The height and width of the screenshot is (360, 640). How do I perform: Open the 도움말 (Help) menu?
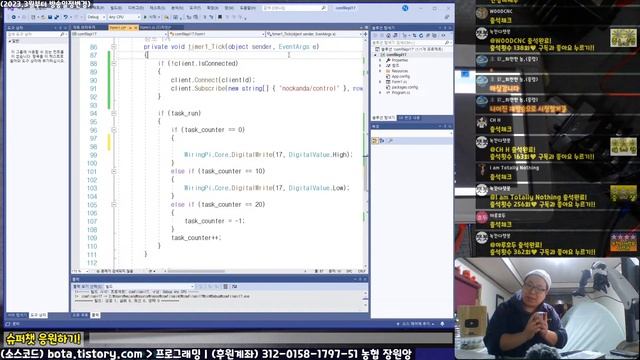tap(247, 8)
